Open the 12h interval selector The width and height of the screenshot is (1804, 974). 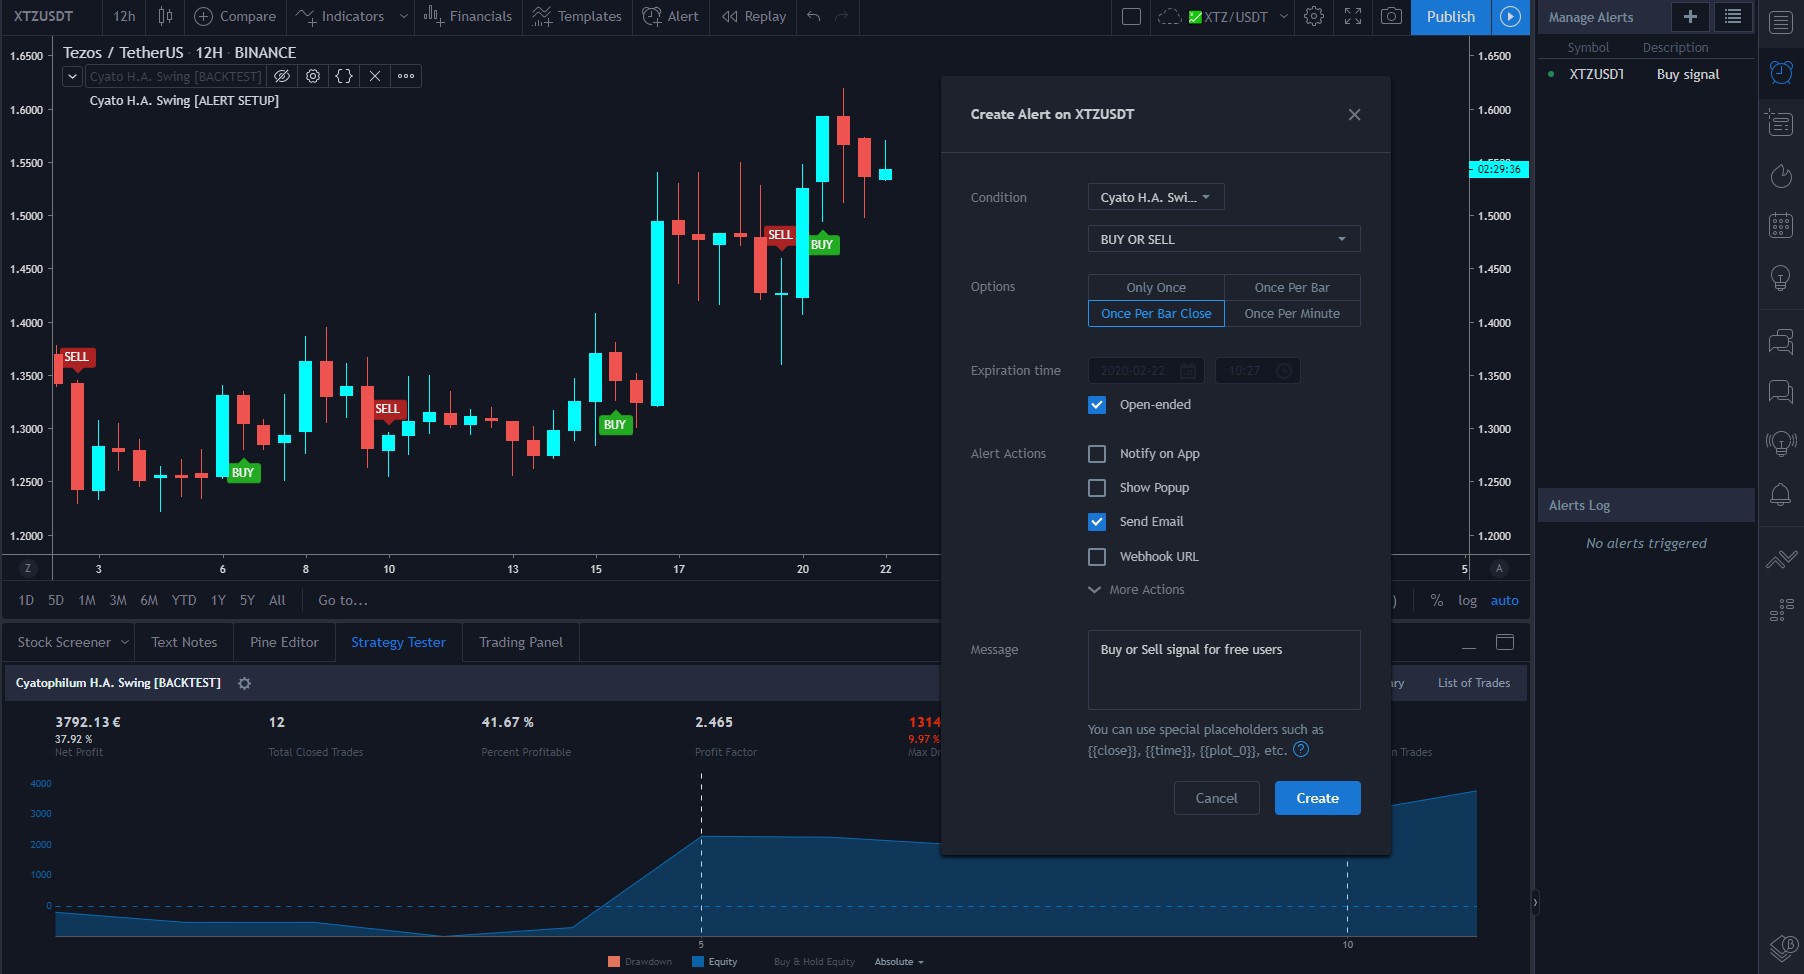(124, 16)
